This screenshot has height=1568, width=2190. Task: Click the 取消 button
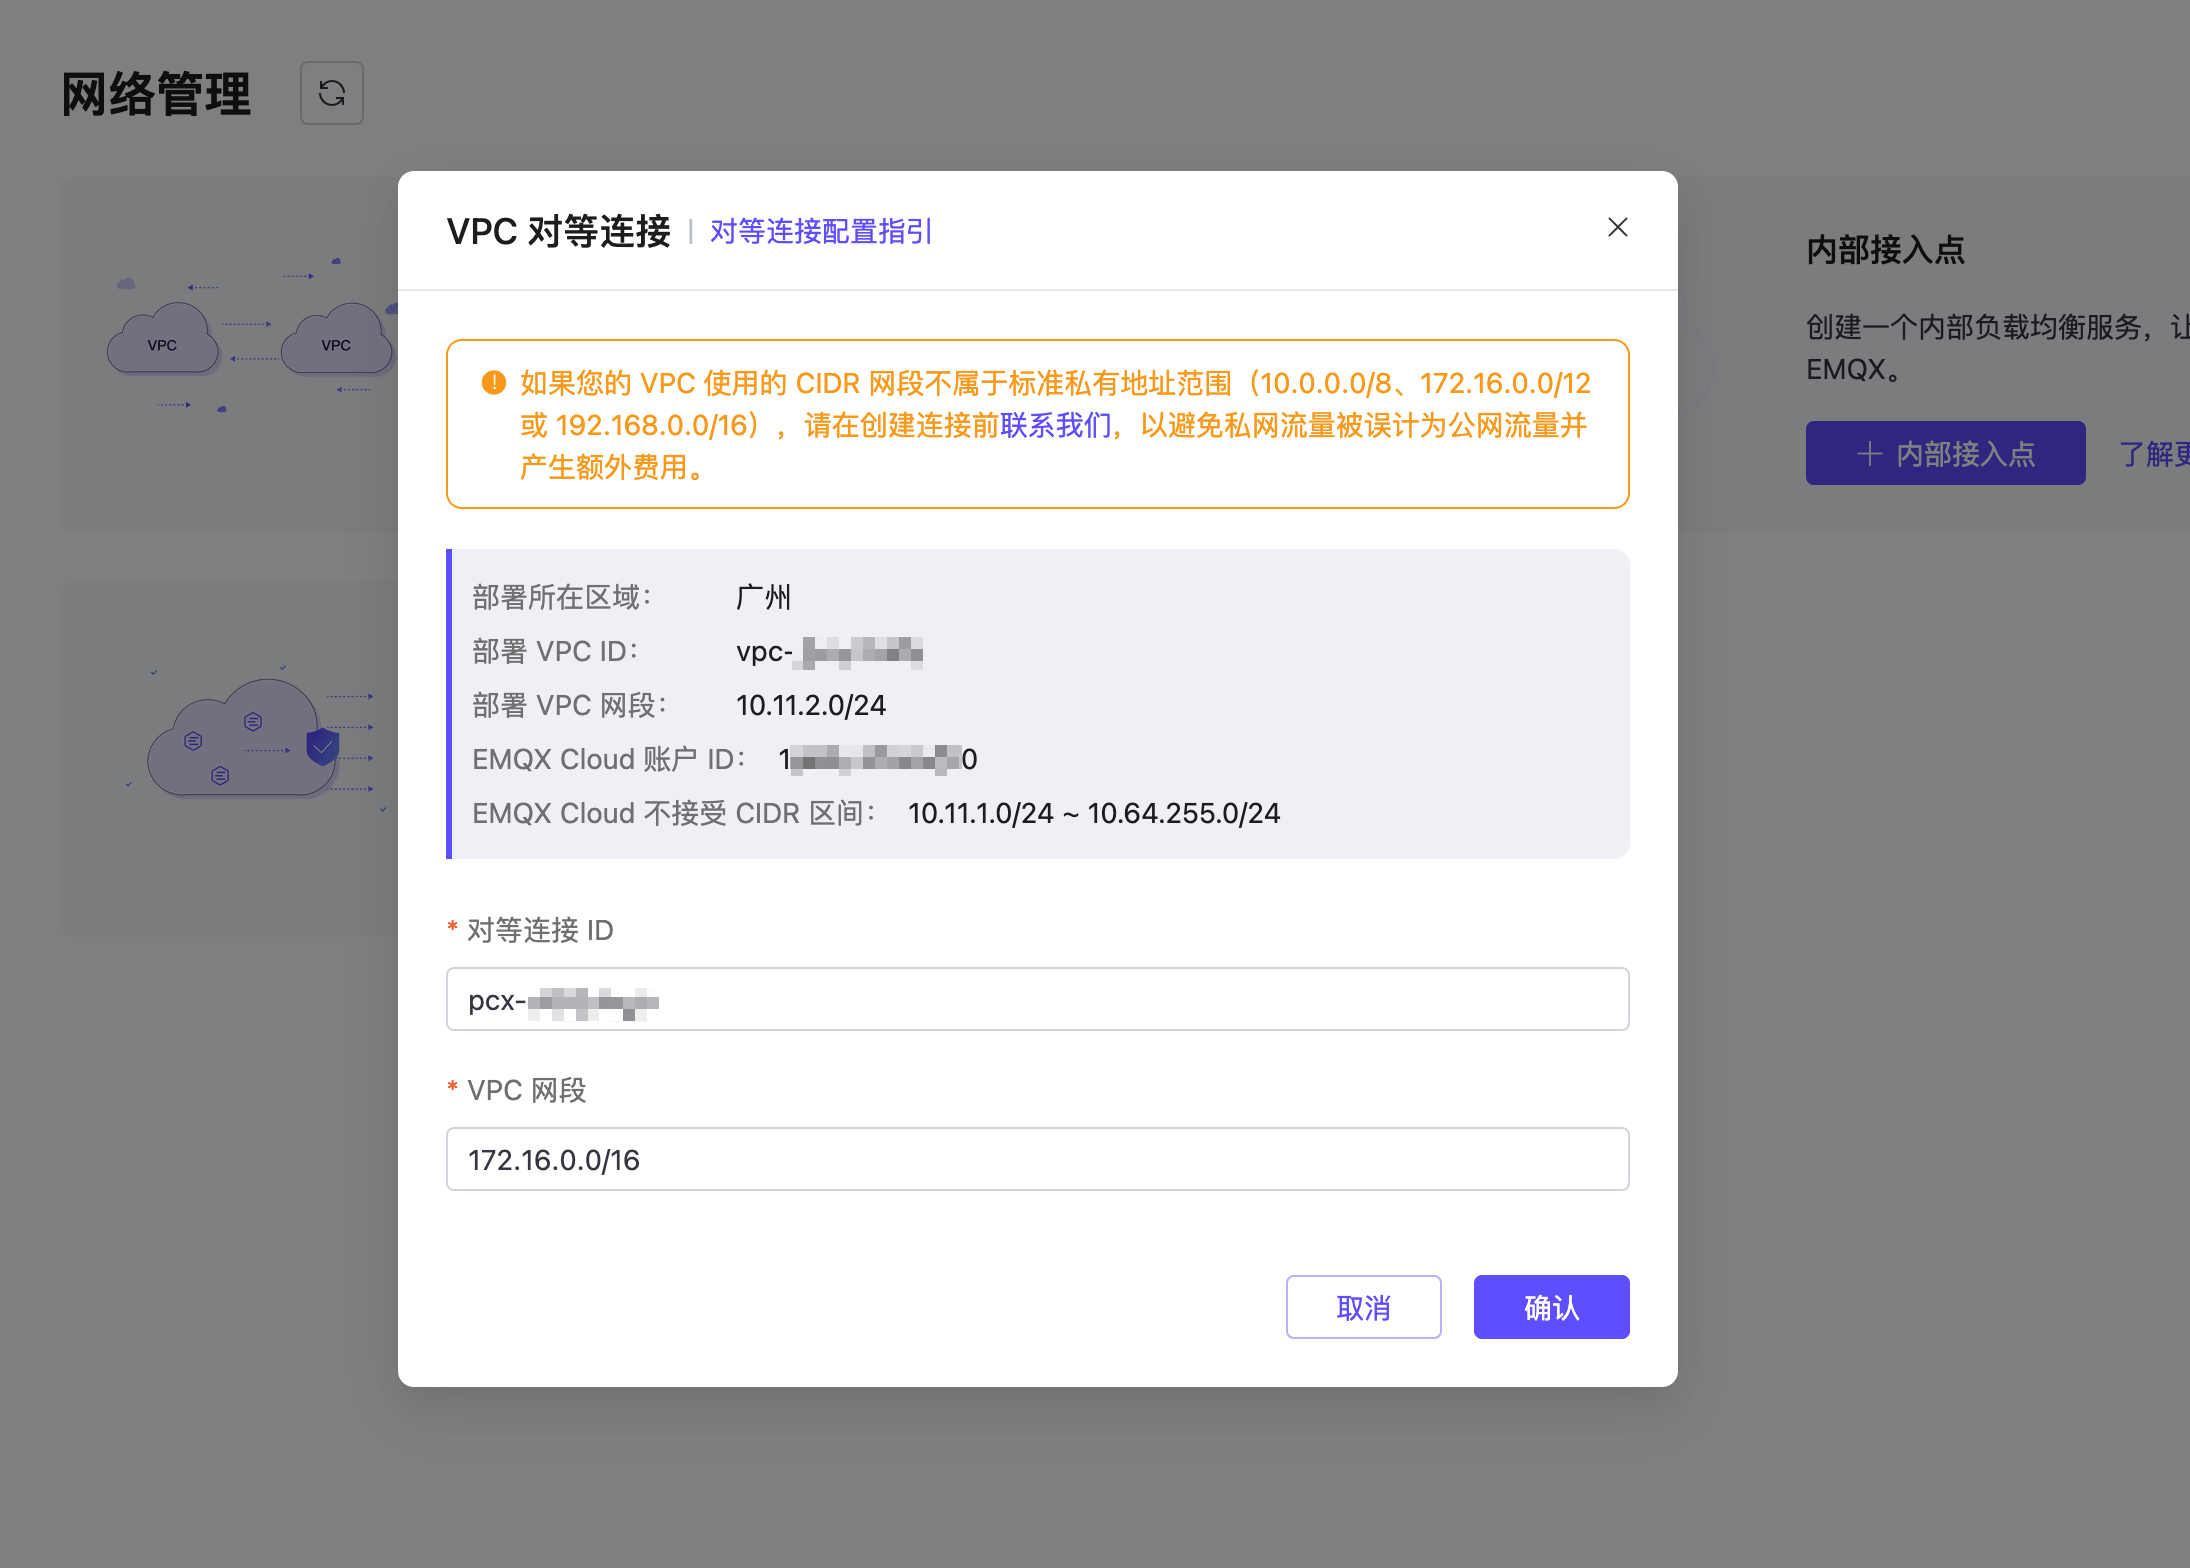coord(1363,1307)
